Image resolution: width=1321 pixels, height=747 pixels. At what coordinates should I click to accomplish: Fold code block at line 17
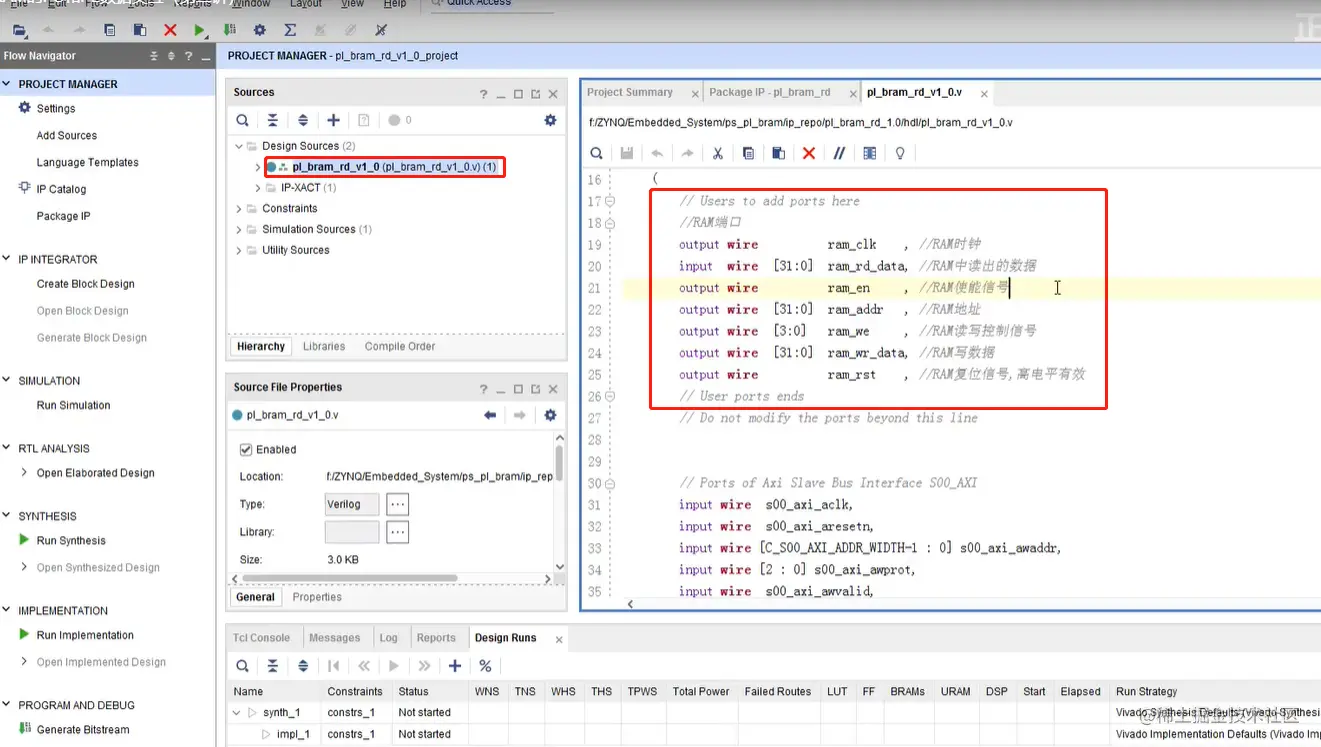(610, 201)
